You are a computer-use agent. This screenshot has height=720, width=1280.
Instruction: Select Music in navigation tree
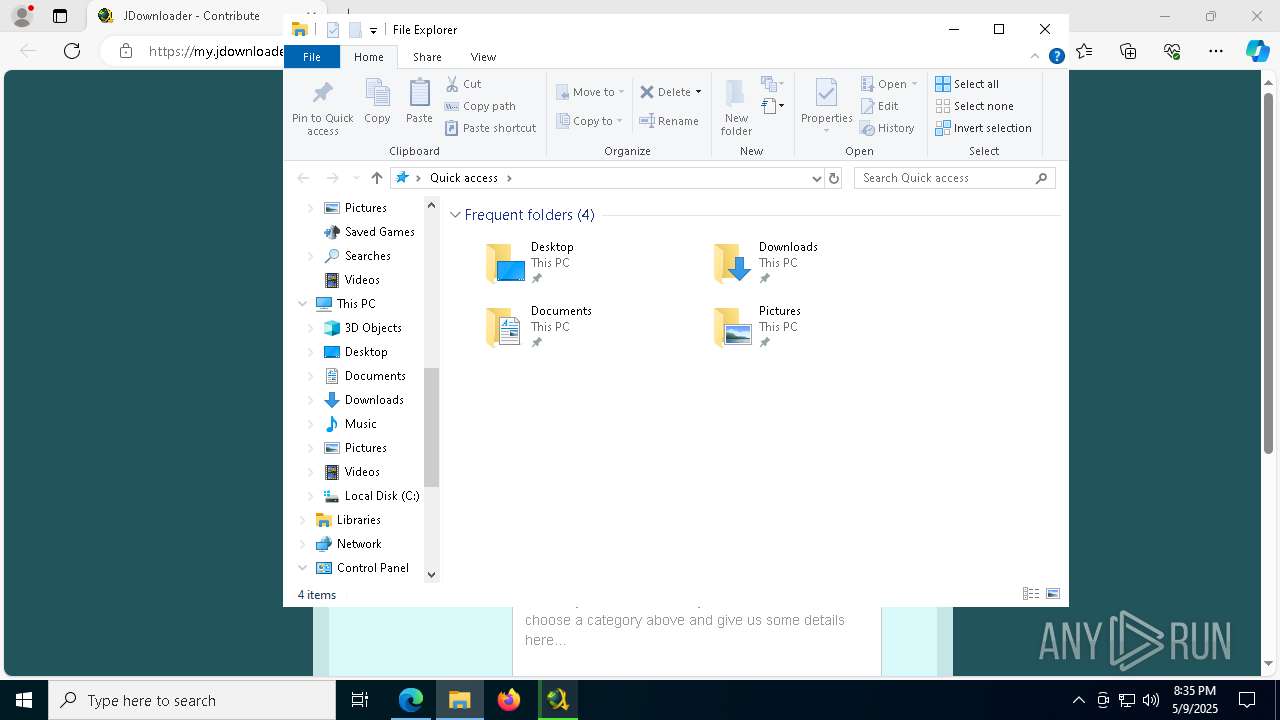[x=360, y=424]
